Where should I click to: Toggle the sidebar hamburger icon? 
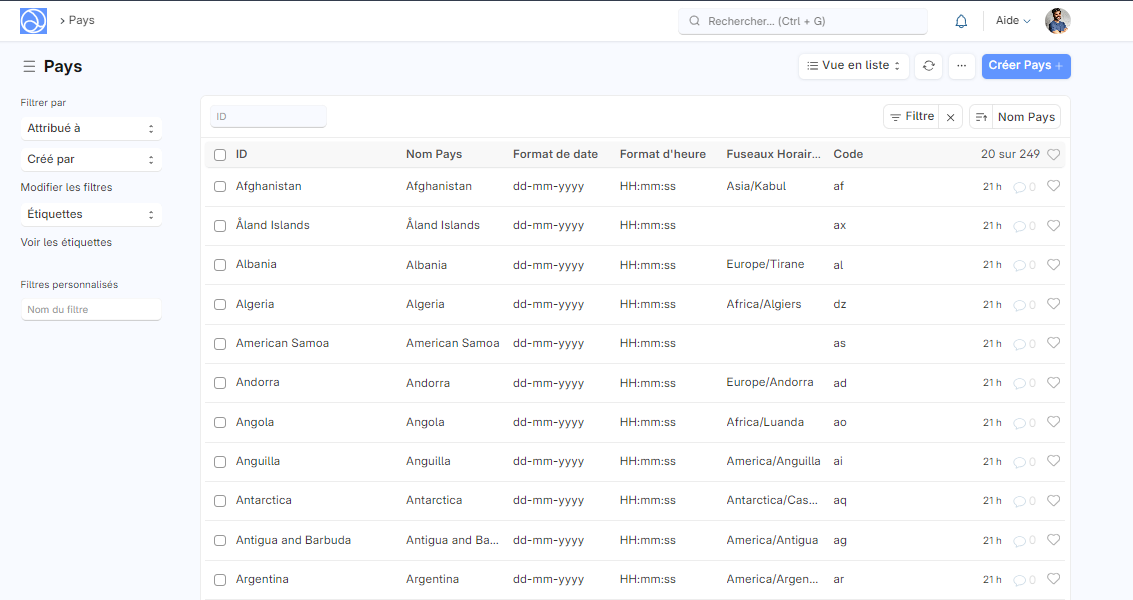29,67
